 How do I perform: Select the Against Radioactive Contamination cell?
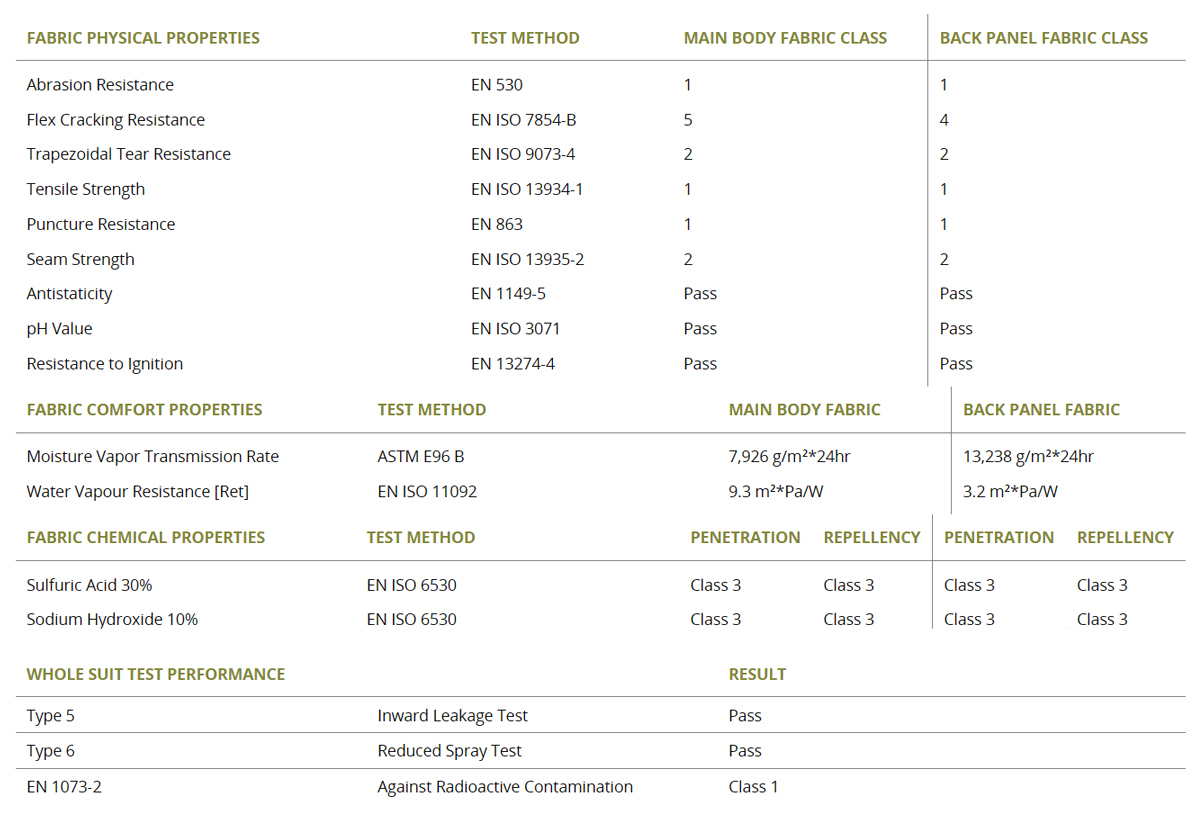[x=505, y=787]
